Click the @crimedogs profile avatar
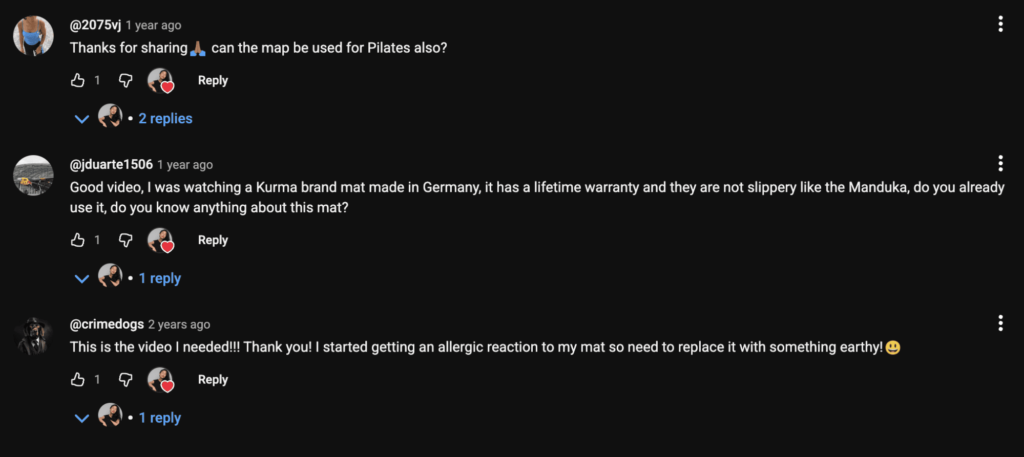The width and height of the screenshot is (1024, 457). pyautogui.click(x=32, y=335)
